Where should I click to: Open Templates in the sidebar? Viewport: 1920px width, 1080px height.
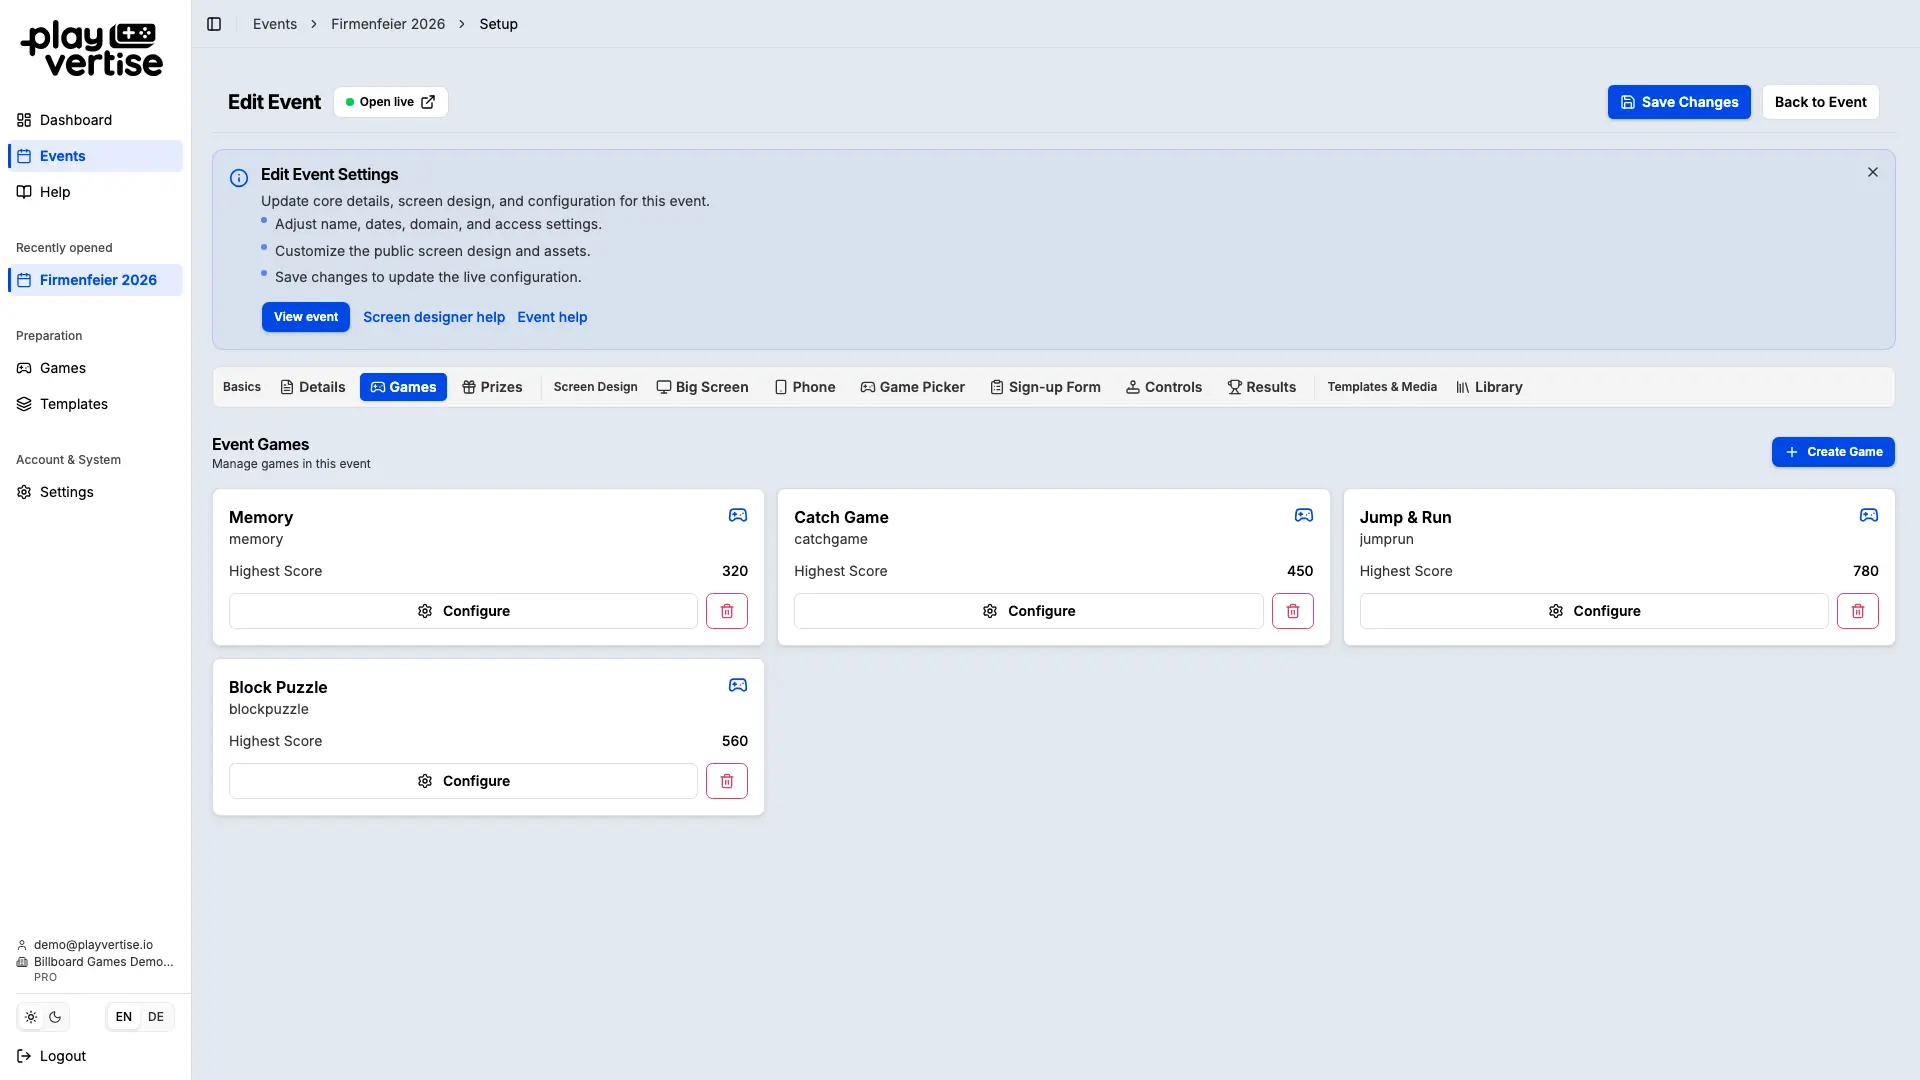pyautogui.click(x=96, y=404)
